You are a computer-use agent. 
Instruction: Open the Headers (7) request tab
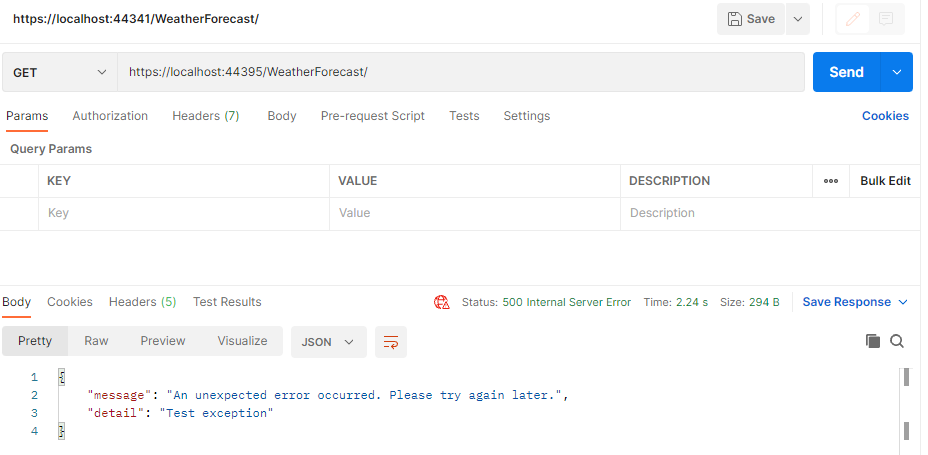click(x=206, y=116)
